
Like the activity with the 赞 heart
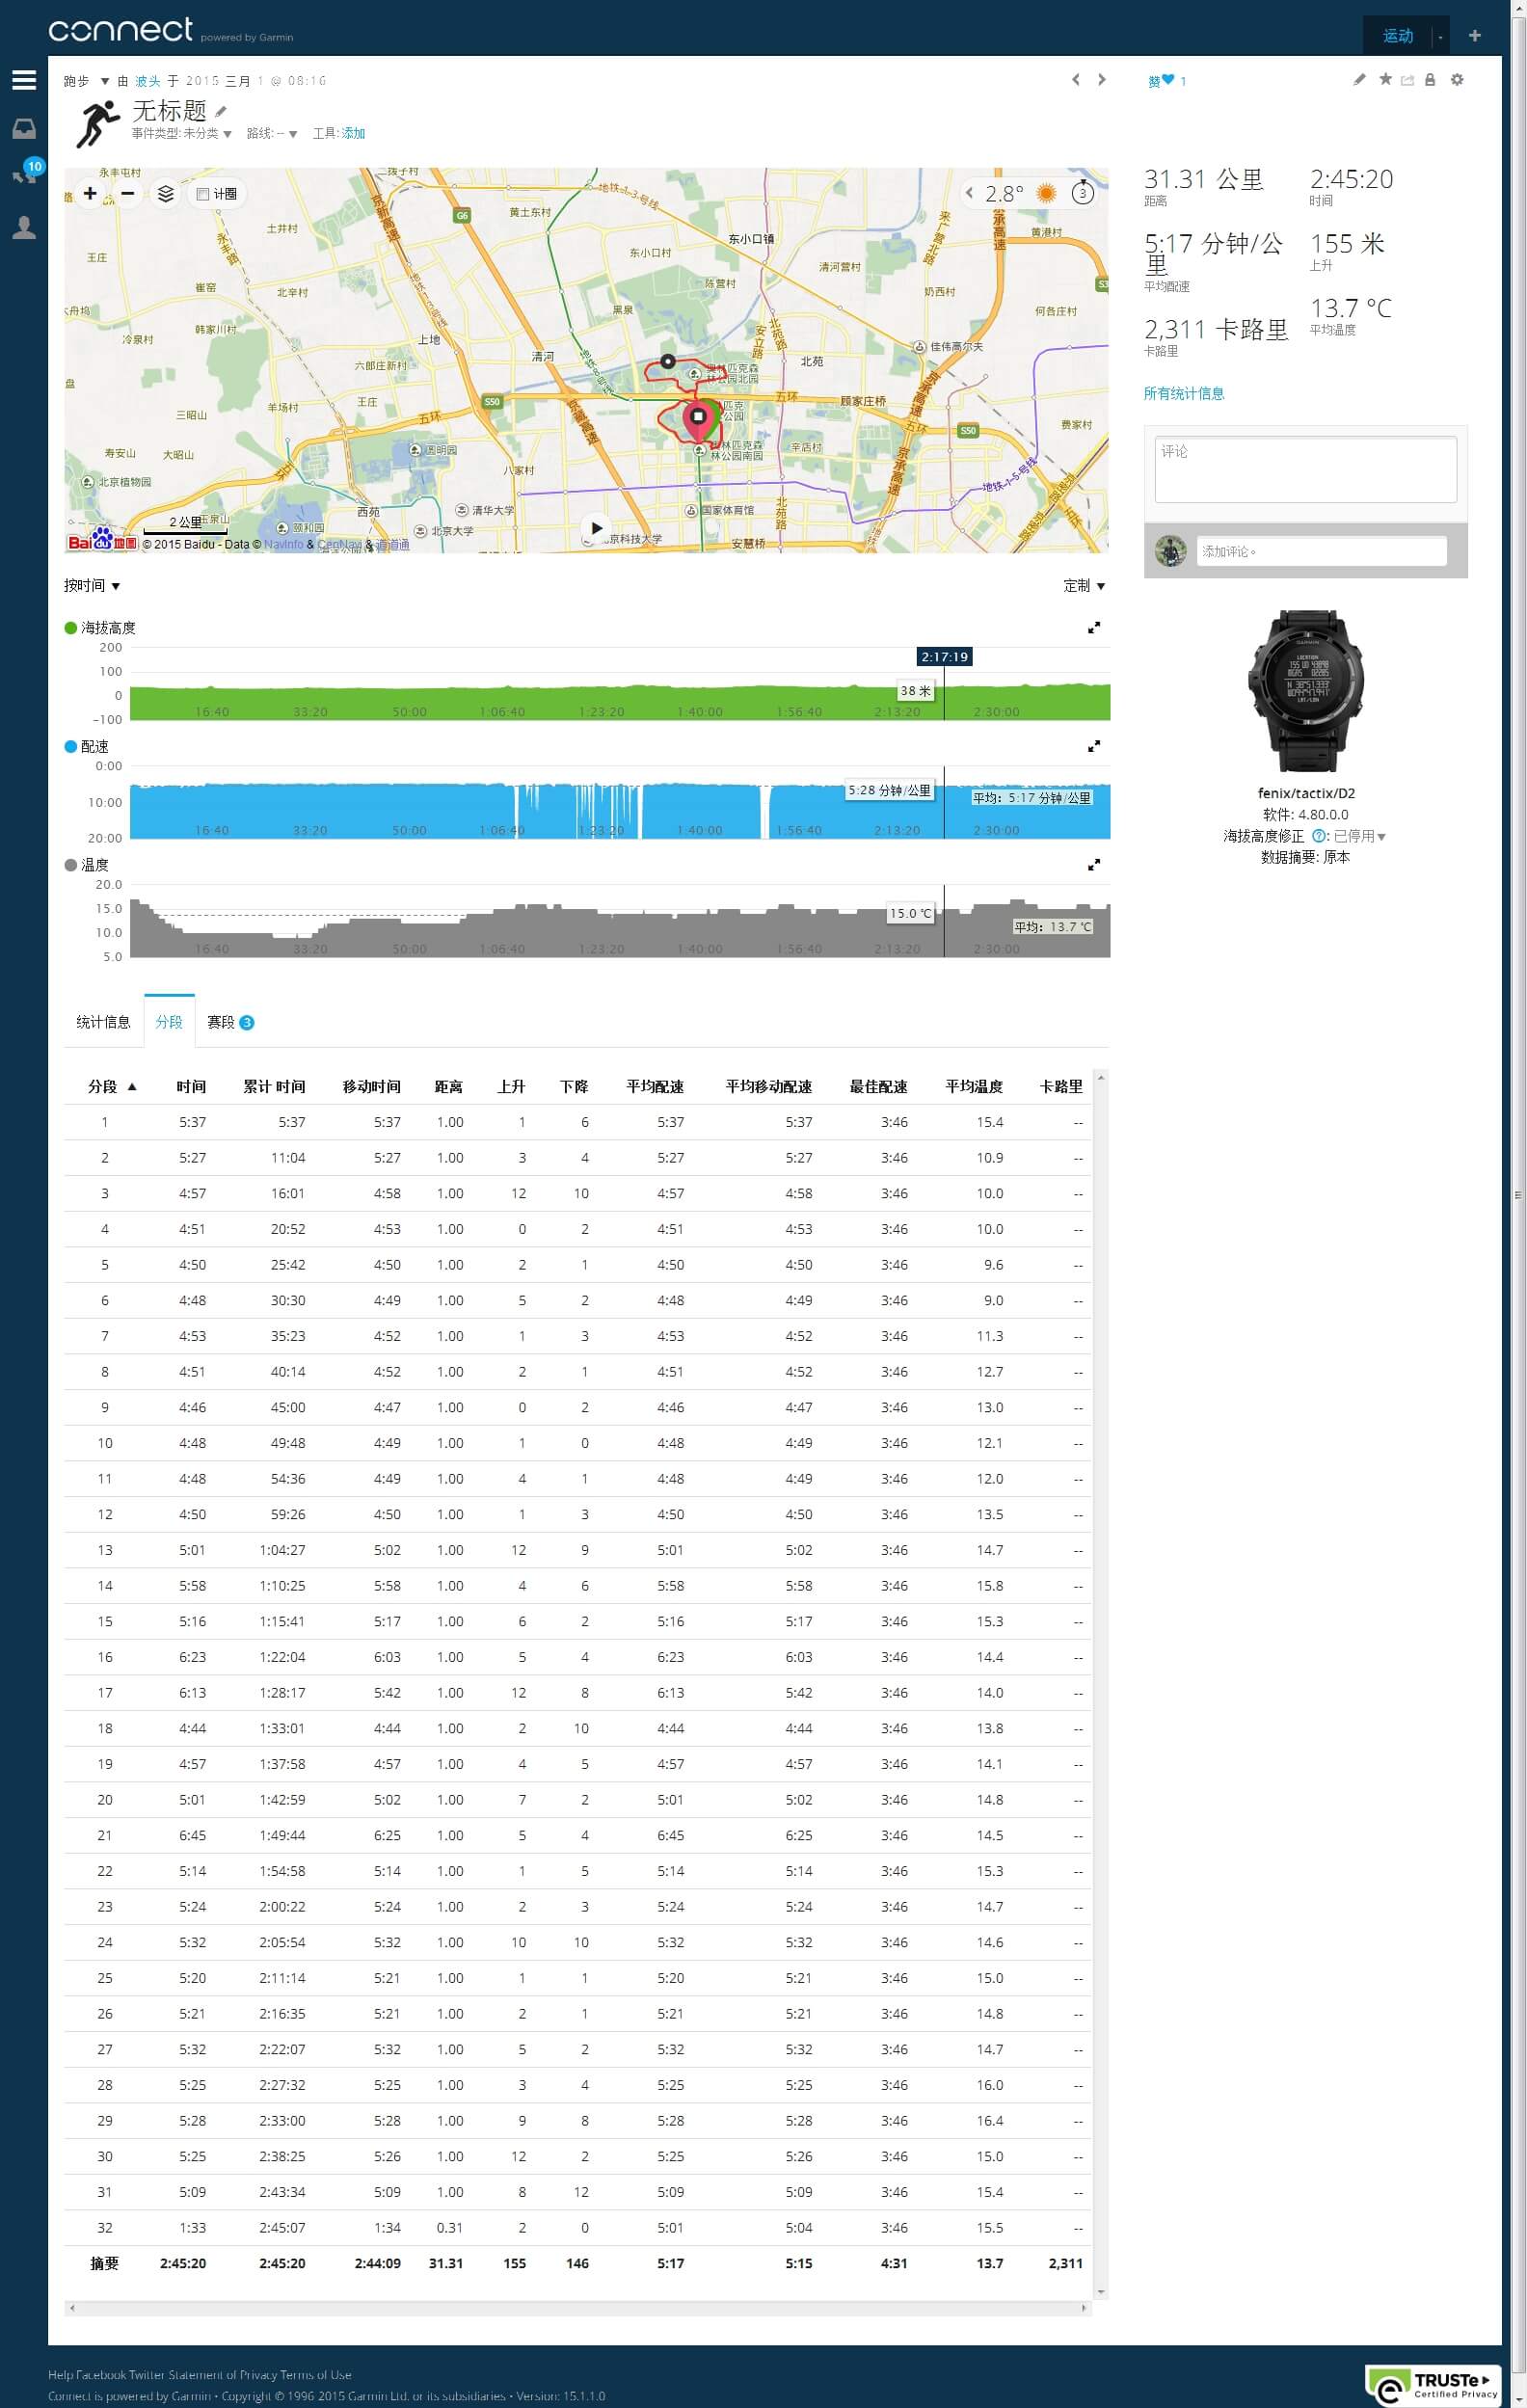coord(1166,81)
